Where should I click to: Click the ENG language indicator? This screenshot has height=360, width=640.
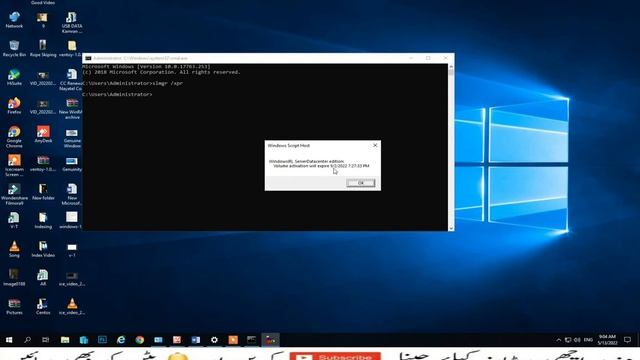[x=588, y=340]
